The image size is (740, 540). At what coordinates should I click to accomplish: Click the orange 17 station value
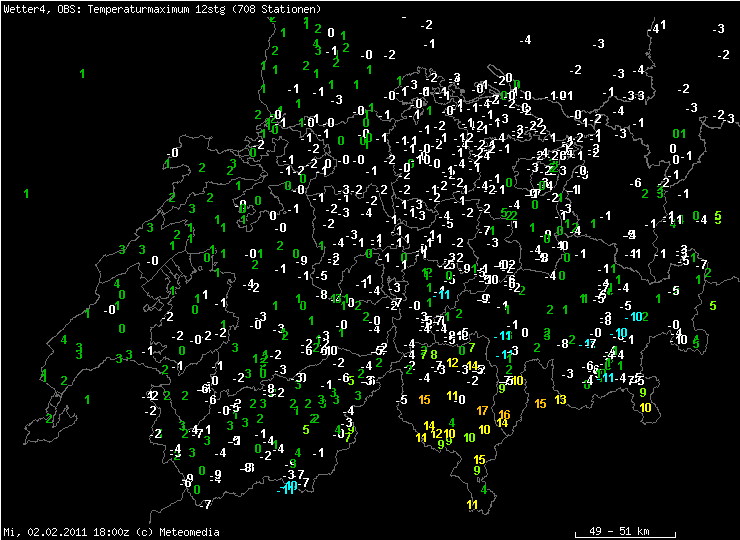pos(482,410)
